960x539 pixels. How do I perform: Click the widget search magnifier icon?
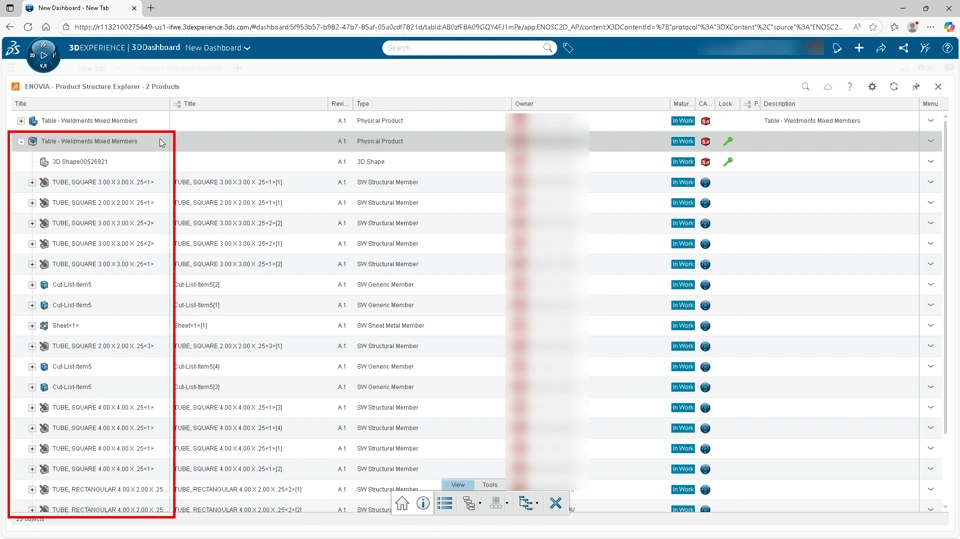click(x=805, y=86)
